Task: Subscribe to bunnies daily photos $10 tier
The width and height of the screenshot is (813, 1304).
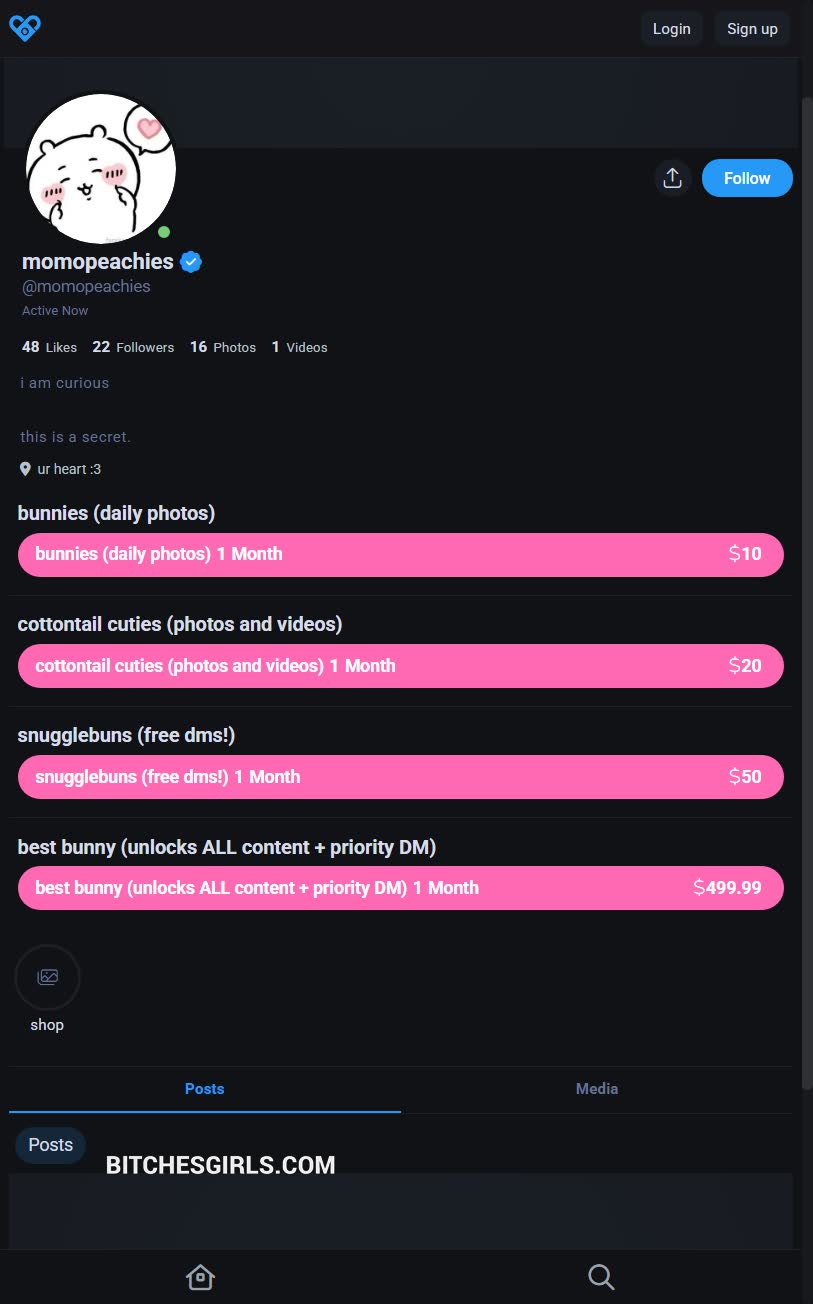Action: tap(400, 554)
